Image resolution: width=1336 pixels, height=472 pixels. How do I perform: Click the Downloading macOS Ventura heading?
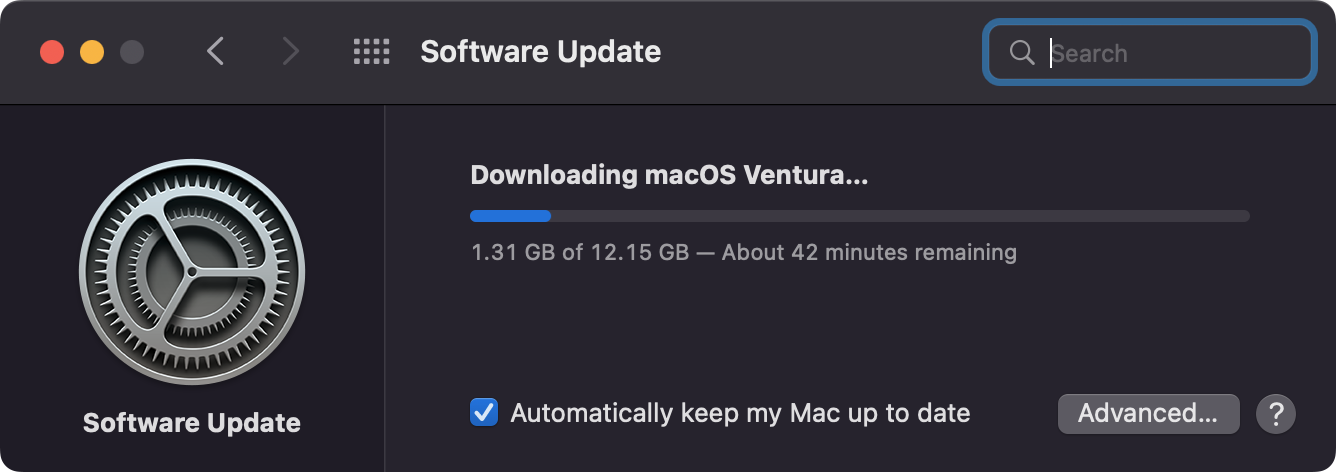click(669, 175)
